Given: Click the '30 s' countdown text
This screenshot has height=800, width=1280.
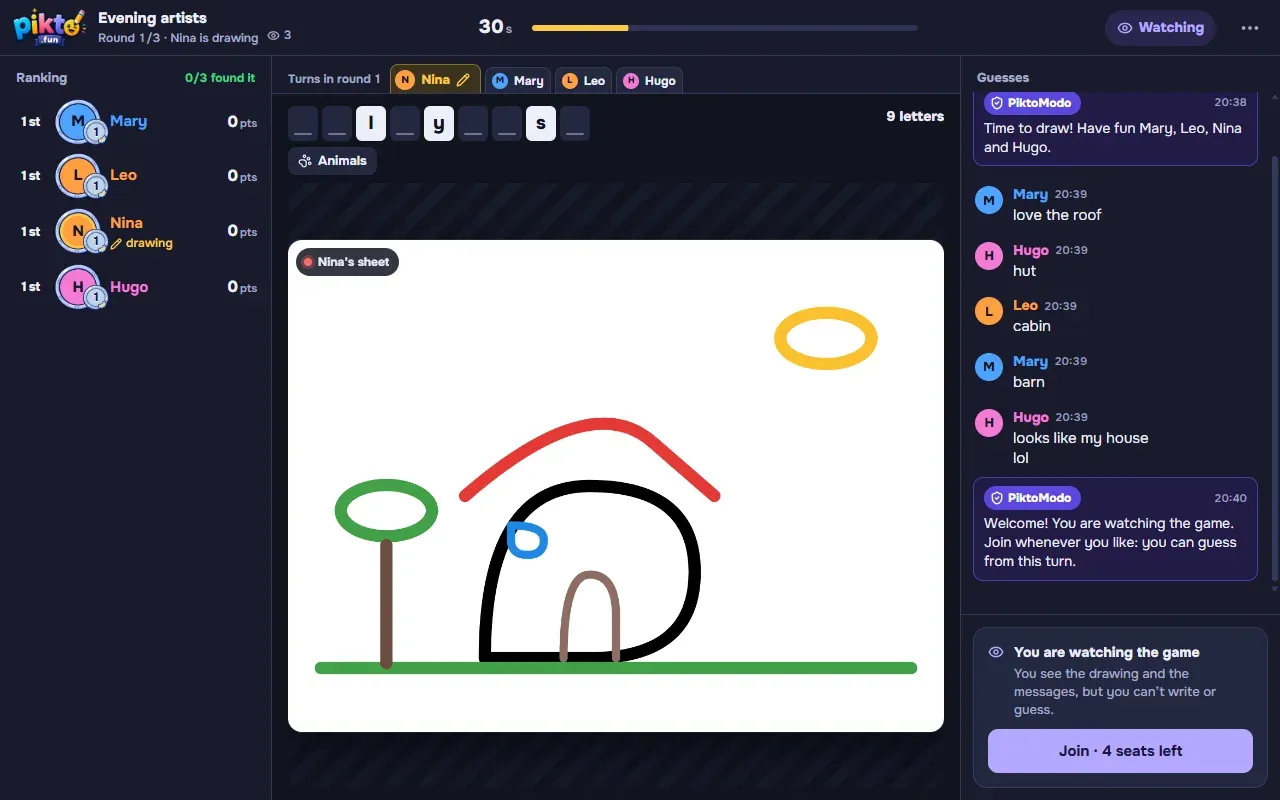Looking at the screenshot, I should 495,27.
